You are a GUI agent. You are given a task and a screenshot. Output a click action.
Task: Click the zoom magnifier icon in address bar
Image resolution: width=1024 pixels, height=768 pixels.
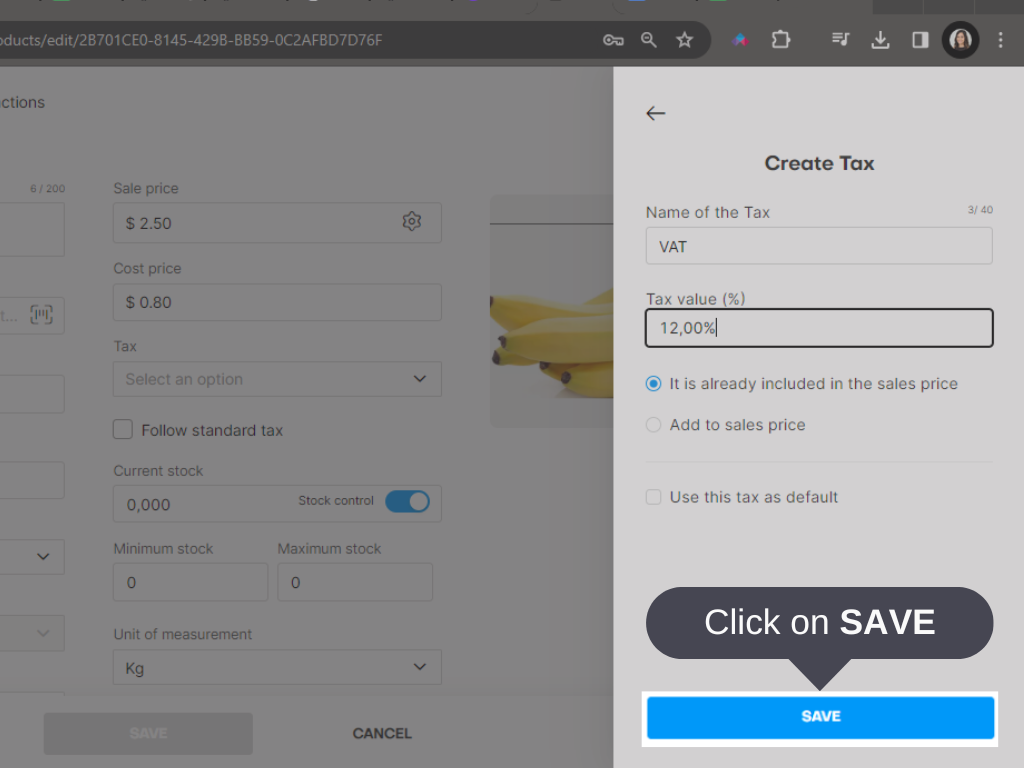pyautogui.click(x=648, y=40)
